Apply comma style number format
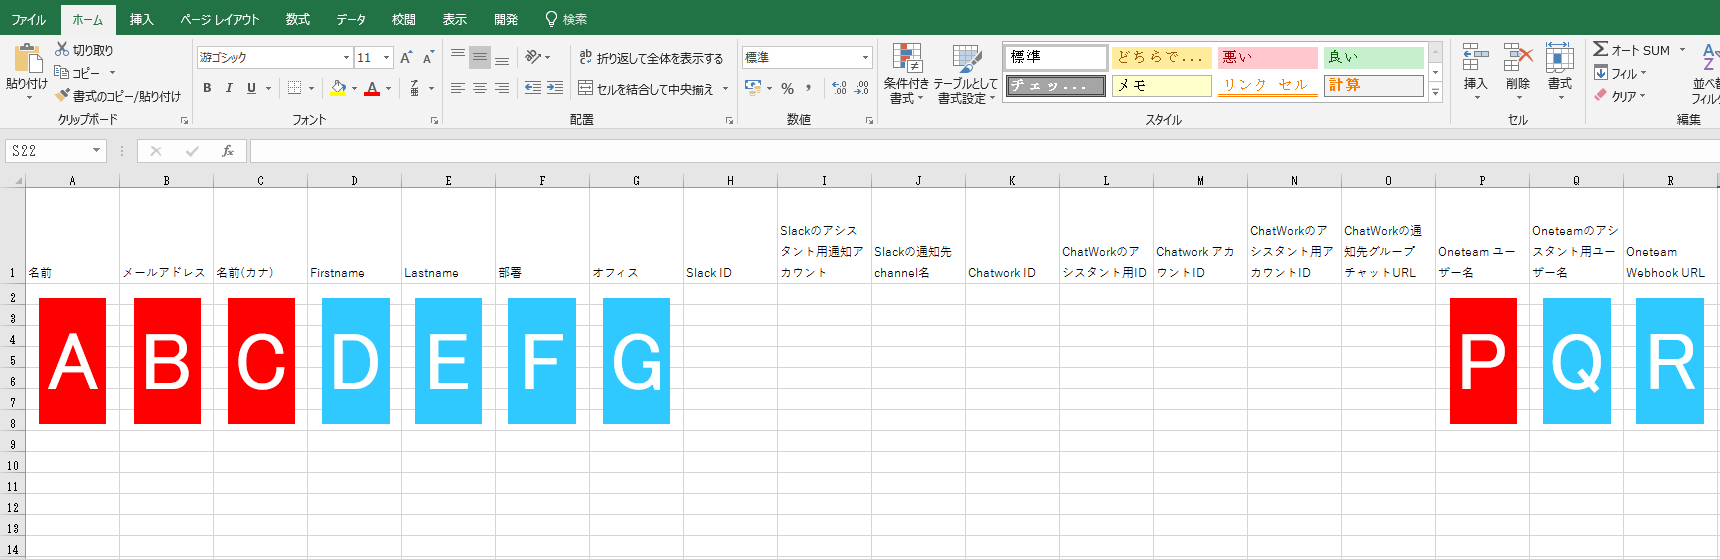Screen dimensions: 1720x559 point(808,88)
